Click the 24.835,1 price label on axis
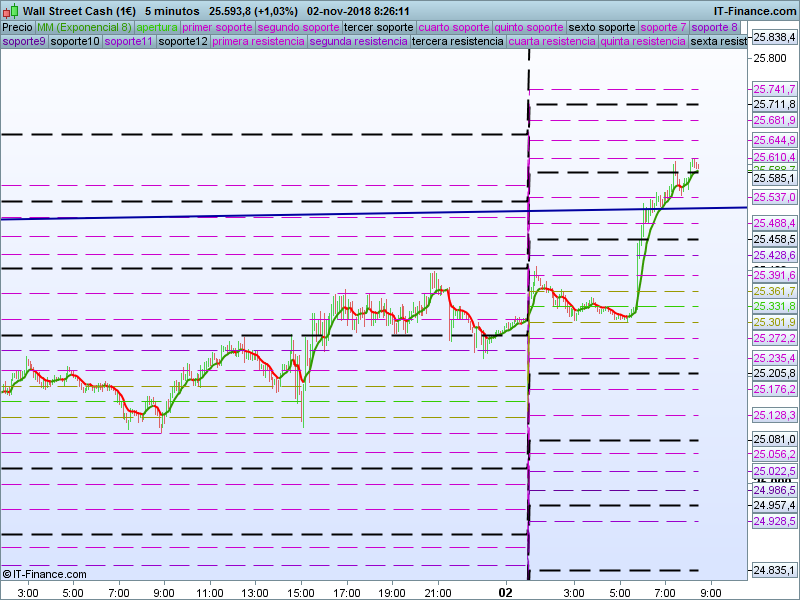 [x=773, y=570]
